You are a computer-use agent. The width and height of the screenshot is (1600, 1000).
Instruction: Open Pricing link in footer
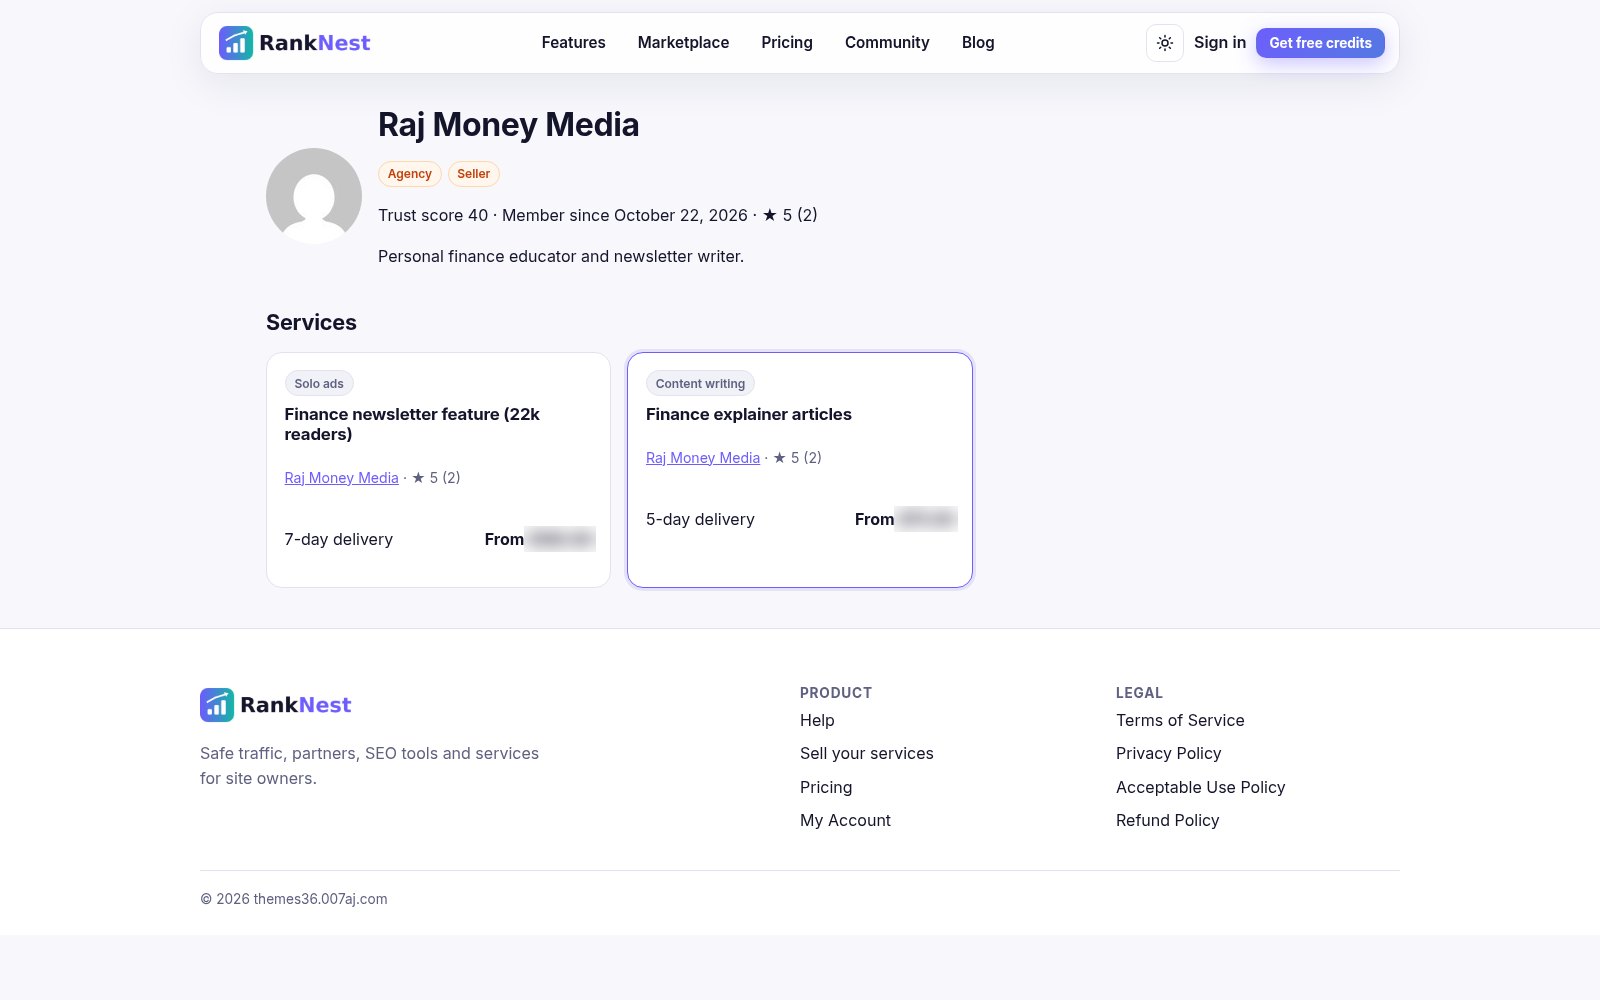click(826, 788)
